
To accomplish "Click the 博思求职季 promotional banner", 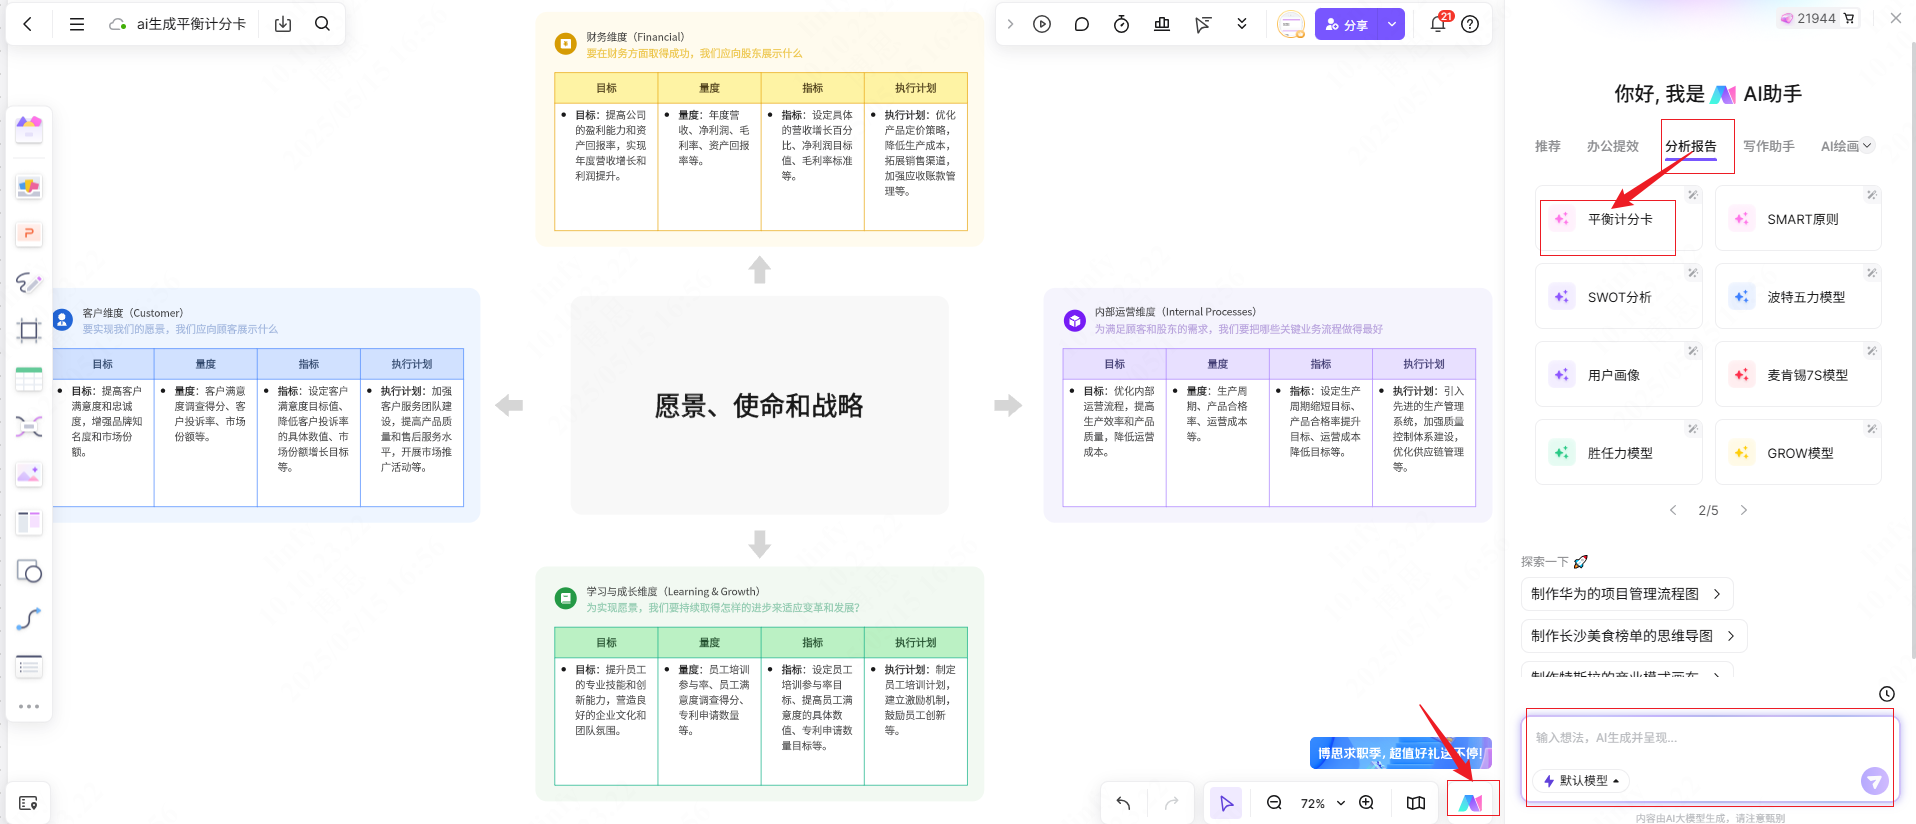I will point(1400,753).
